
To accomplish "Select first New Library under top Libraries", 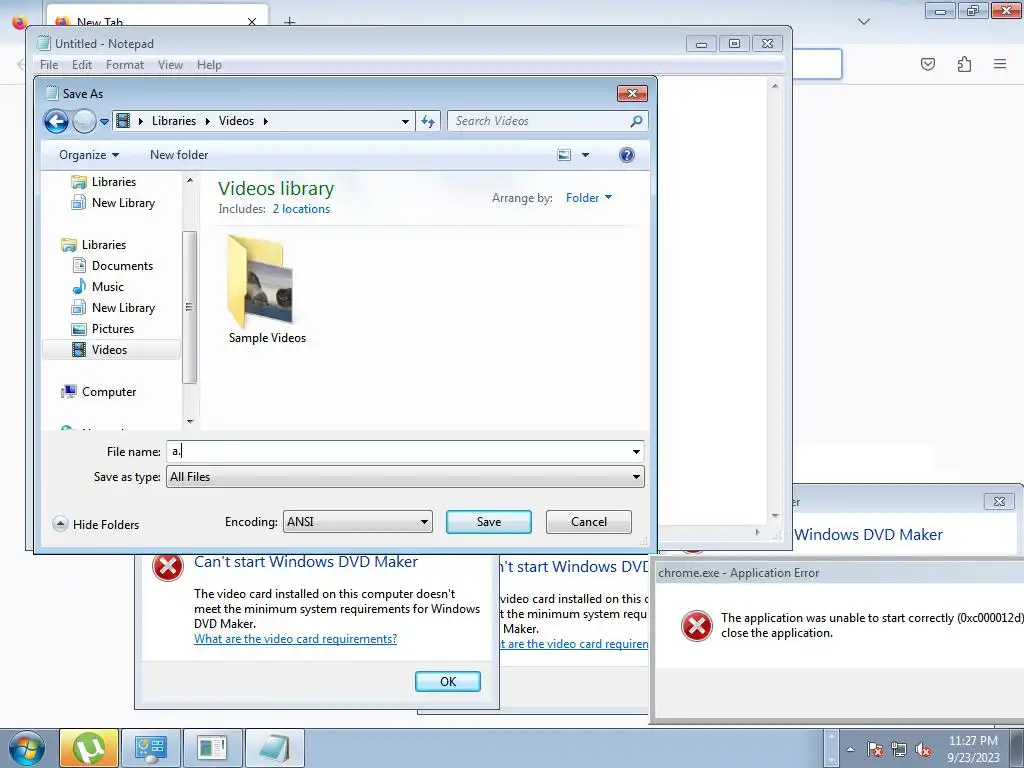I will pos(123,202).
